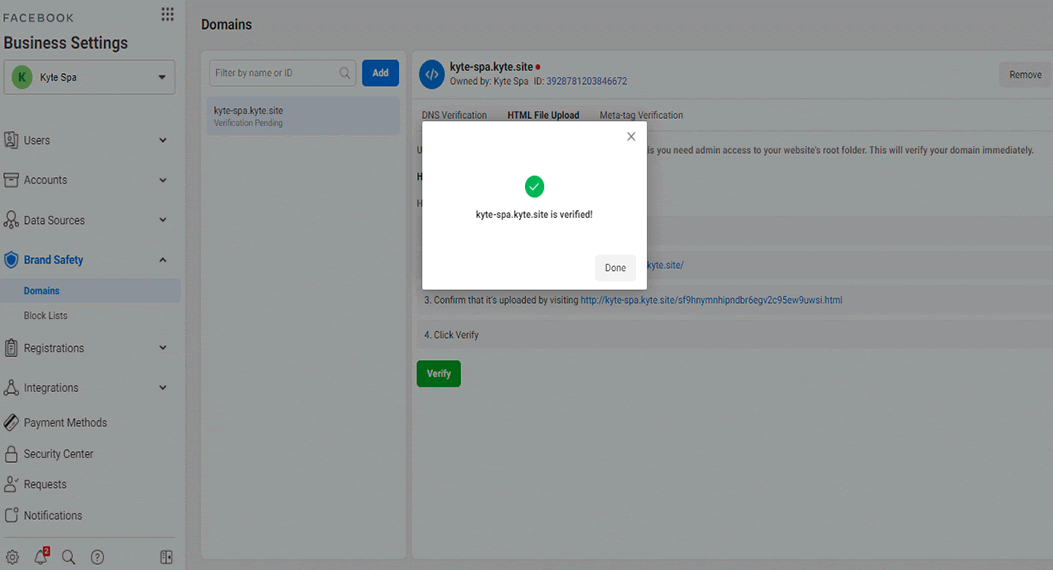The height and width of the screenshot is (570, 1053).
Task: Click the Security Center lock icon
Action: click(11, 454)
